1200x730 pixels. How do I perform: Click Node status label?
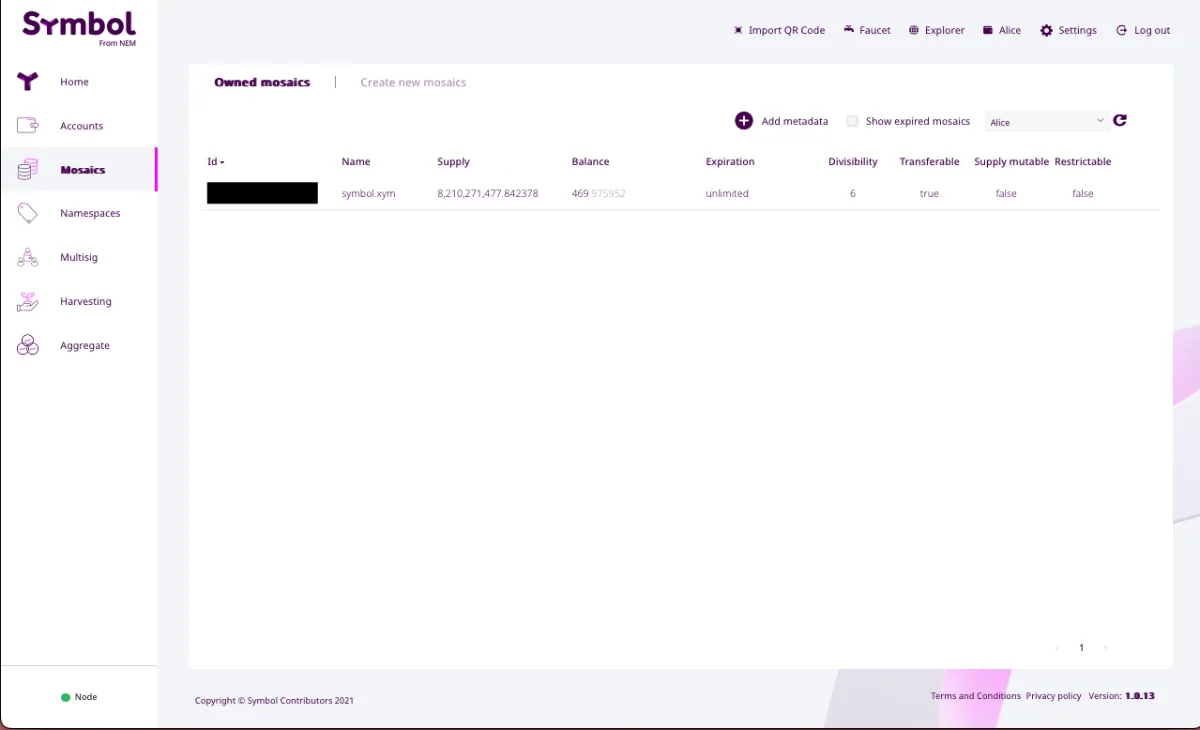pos(86,697)
